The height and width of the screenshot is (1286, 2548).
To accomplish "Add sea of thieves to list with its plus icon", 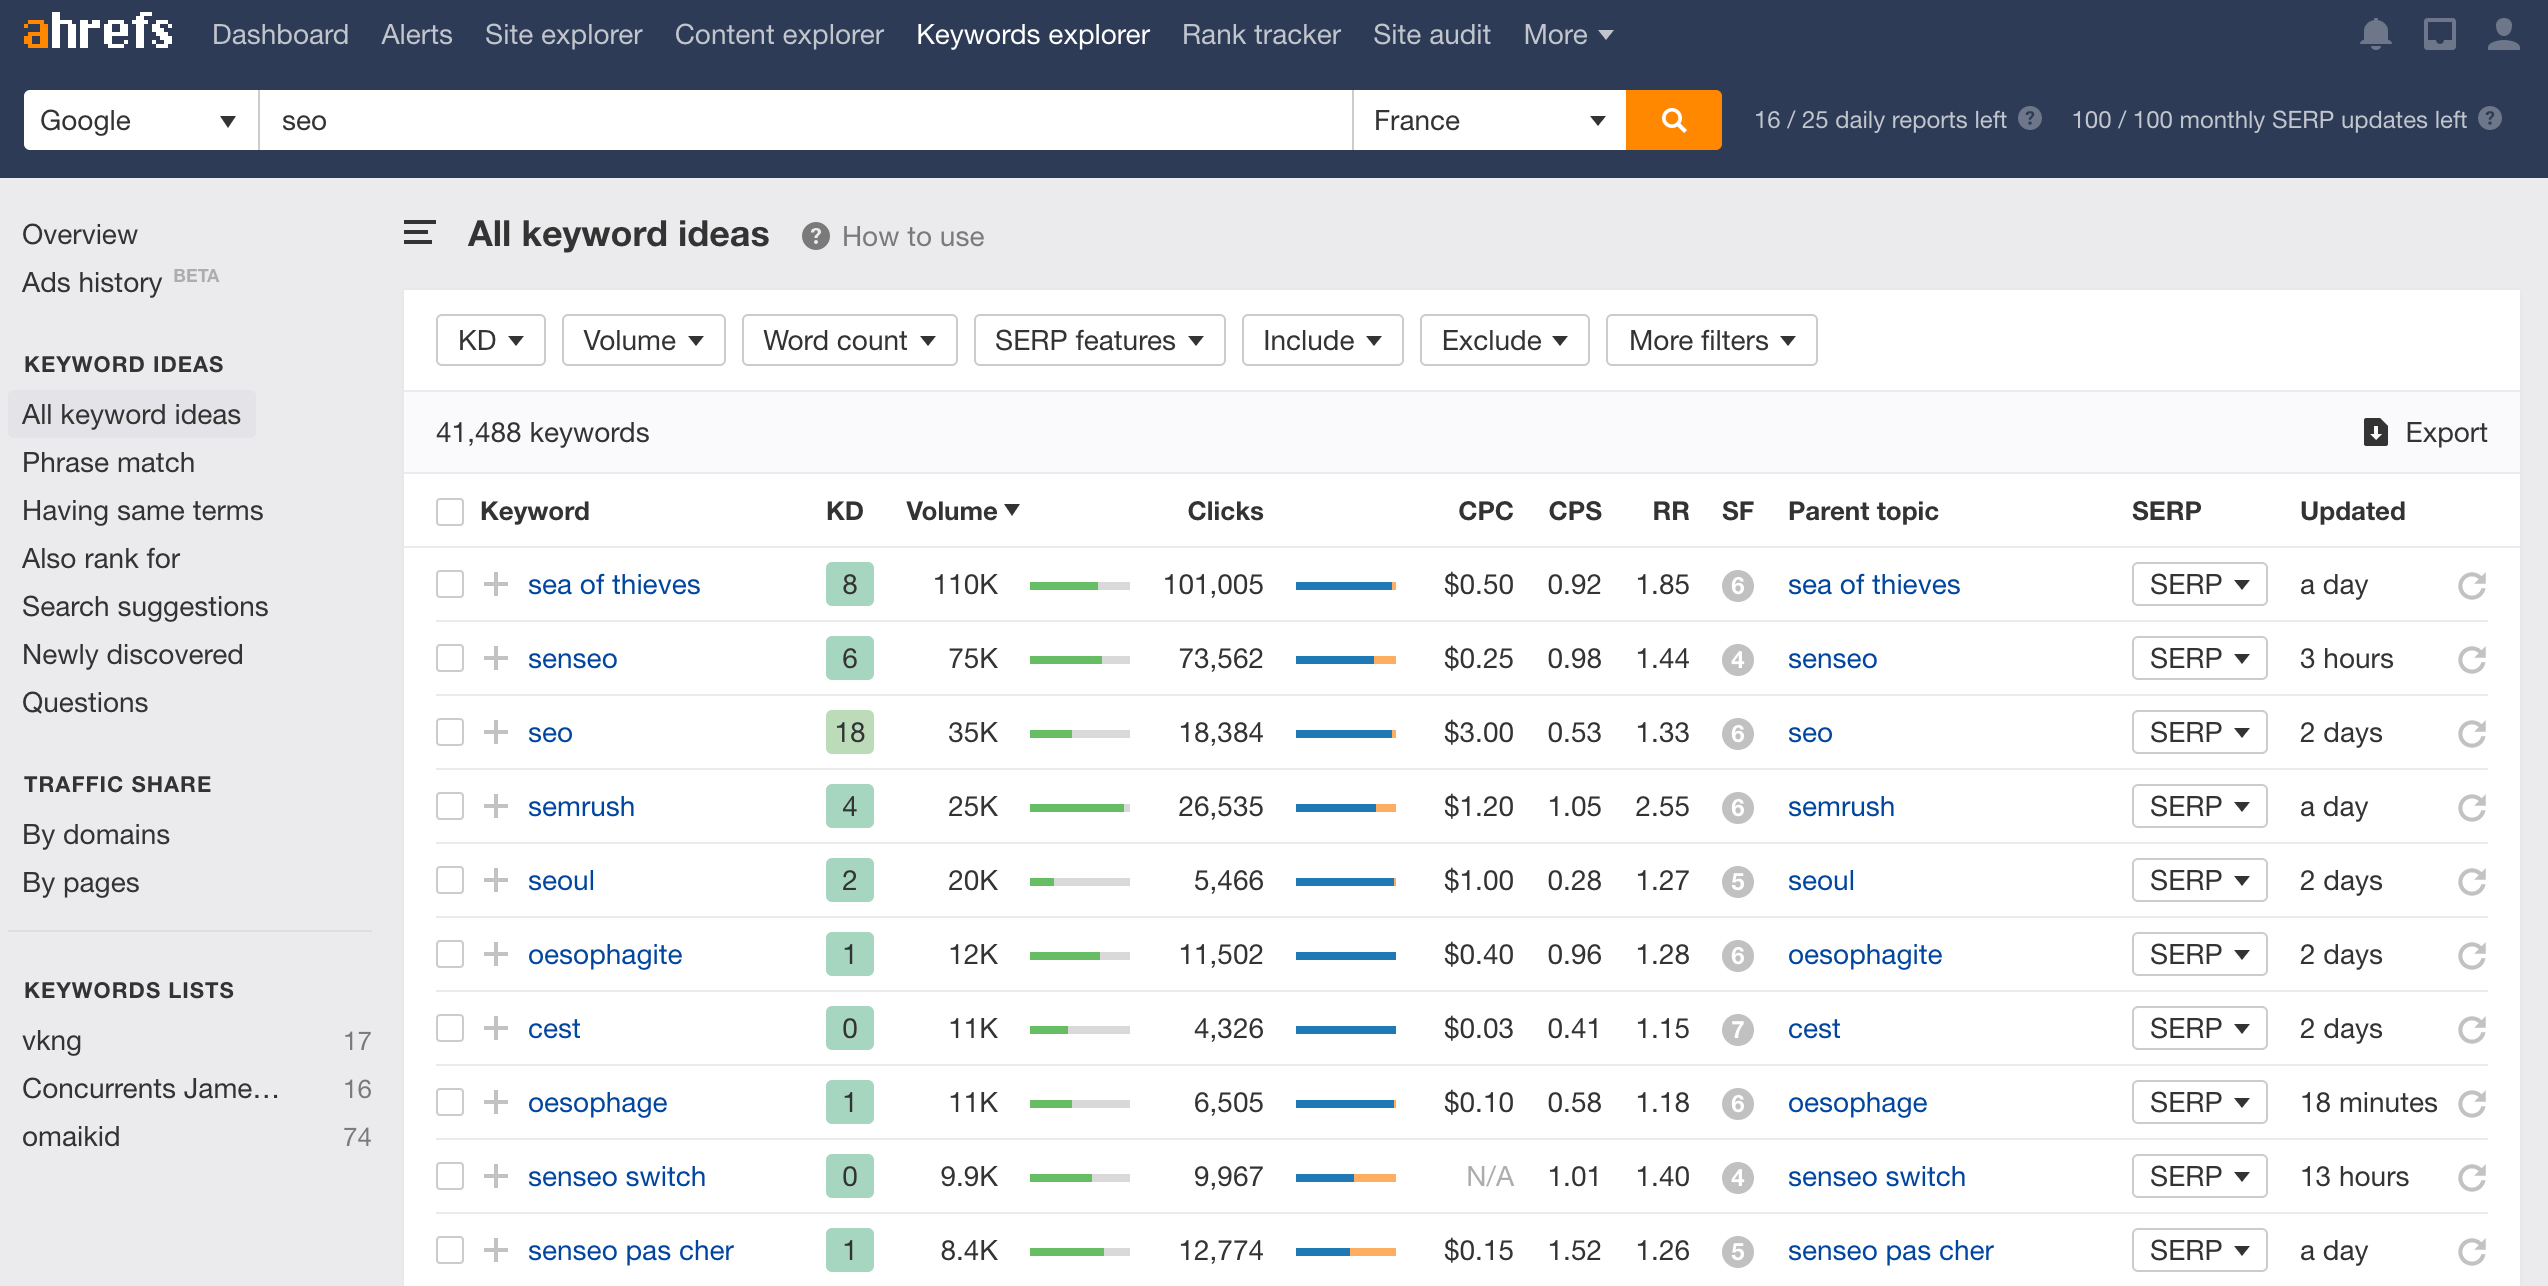I will click(x=496, y=584).
